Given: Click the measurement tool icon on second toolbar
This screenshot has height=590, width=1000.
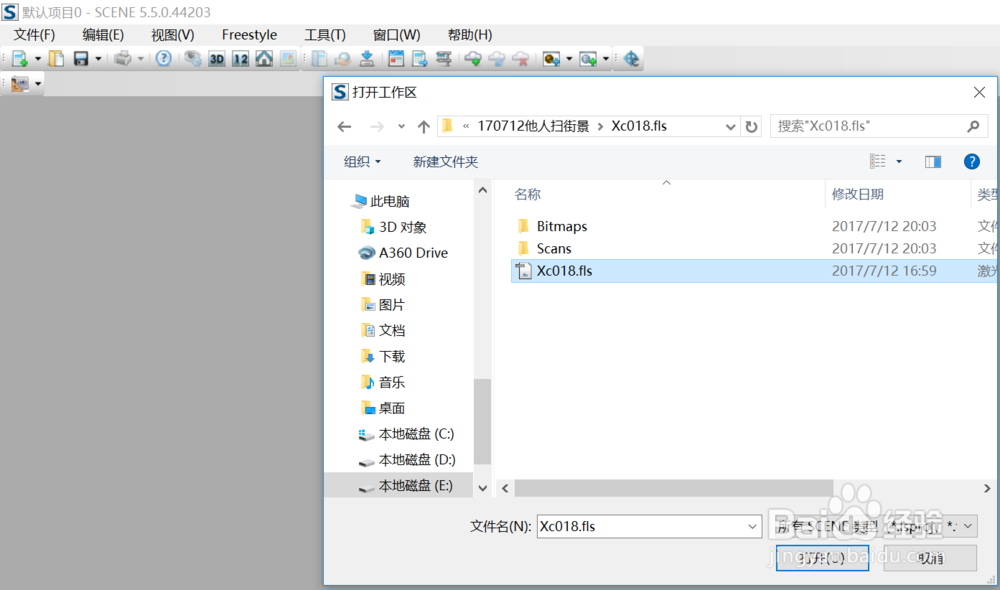Looking at the screenshot, I should tap(20, 84).
